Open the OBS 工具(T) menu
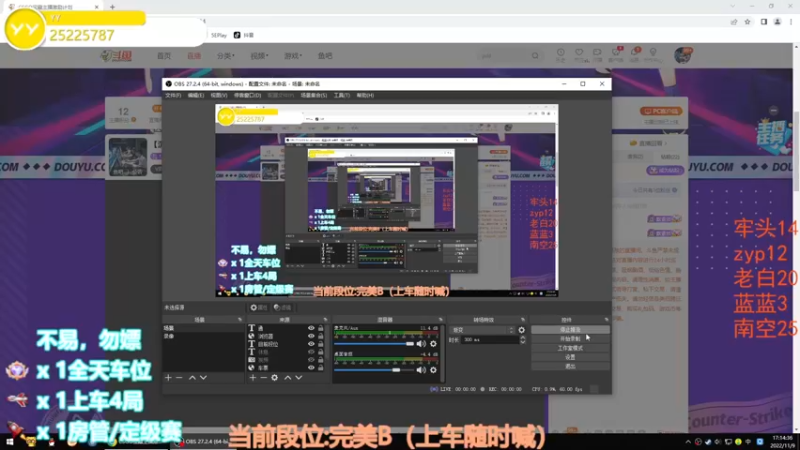 click(341, 95)
